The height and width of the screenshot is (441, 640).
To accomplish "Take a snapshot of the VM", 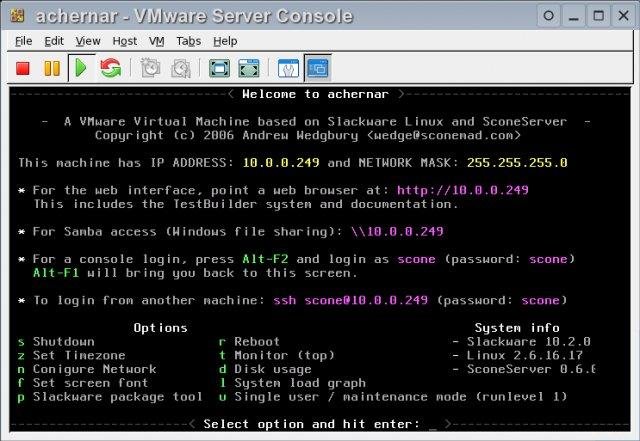I will tap(150, 68).
